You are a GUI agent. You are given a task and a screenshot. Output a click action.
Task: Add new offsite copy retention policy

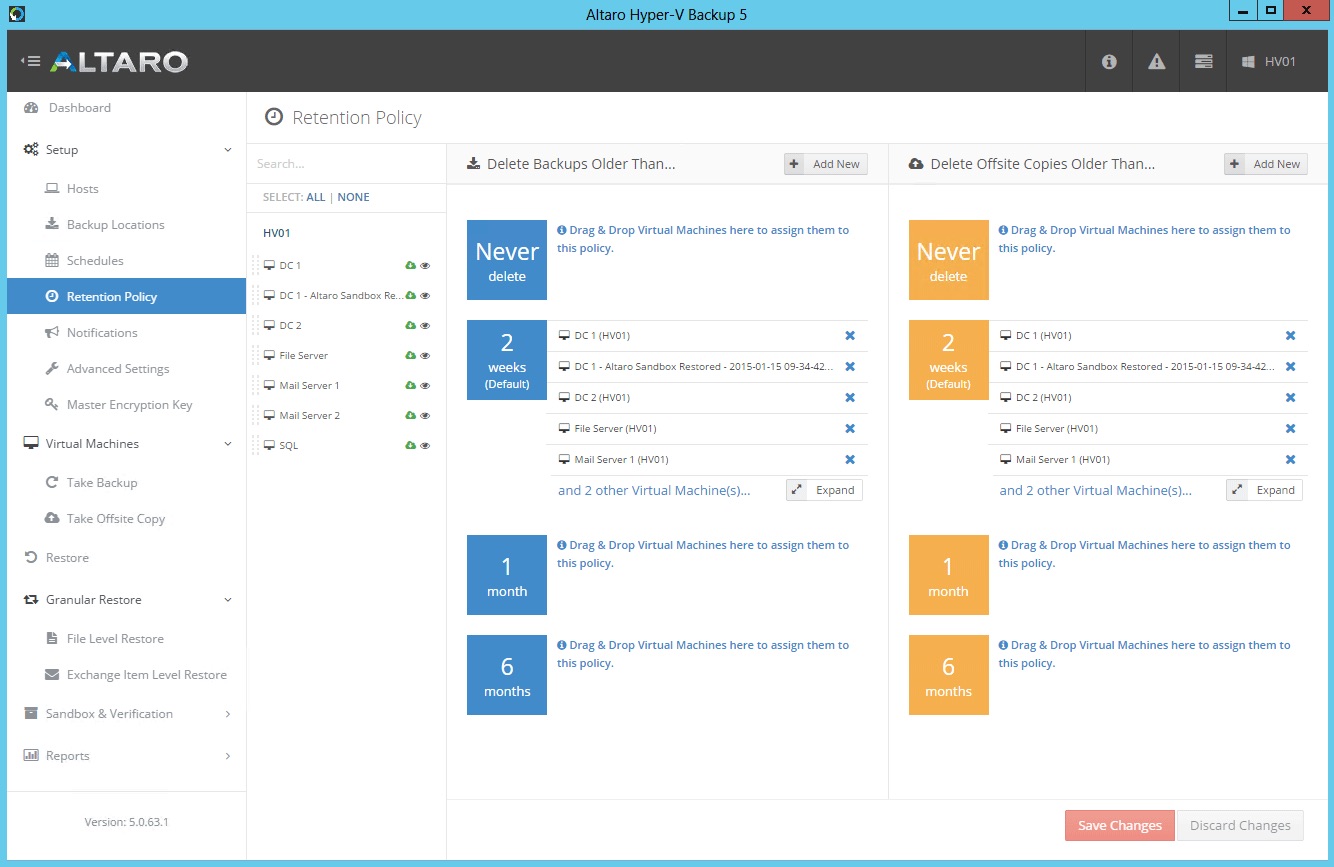[1266, 164]
